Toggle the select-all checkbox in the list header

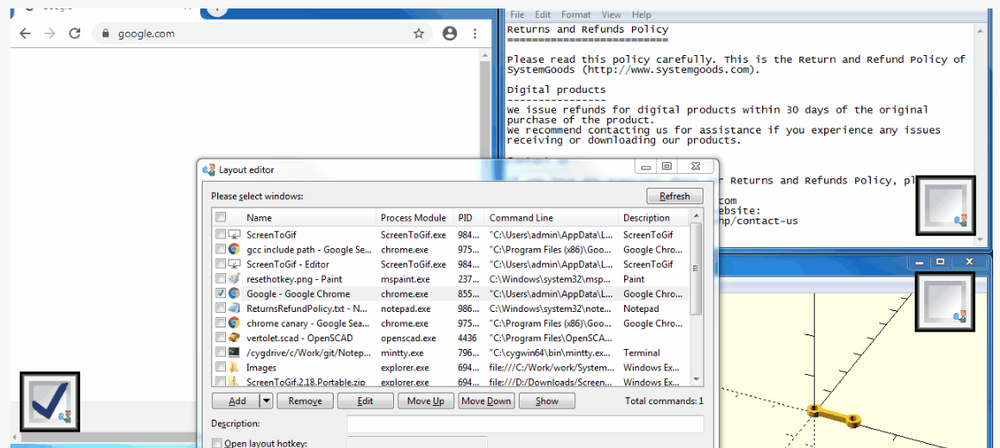[x=221, y=217]
